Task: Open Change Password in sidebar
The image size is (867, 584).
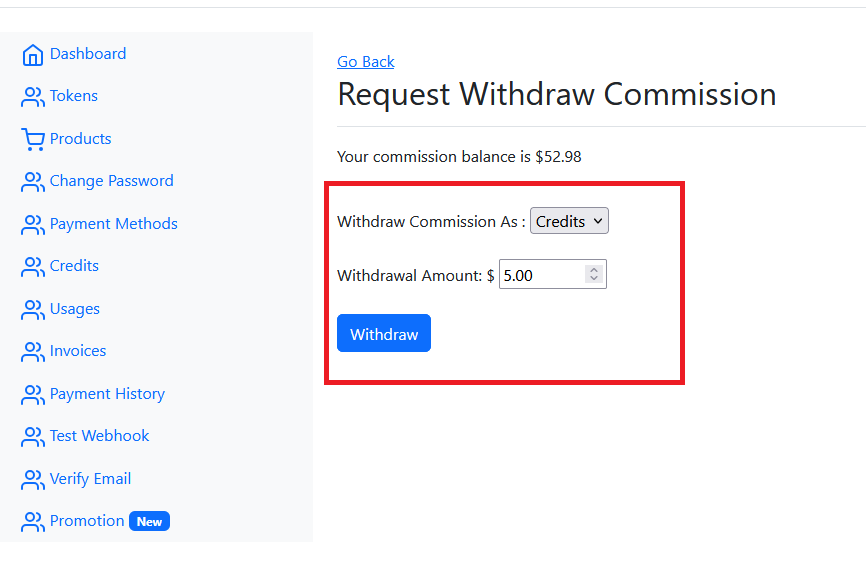Action: coord(111,181)
